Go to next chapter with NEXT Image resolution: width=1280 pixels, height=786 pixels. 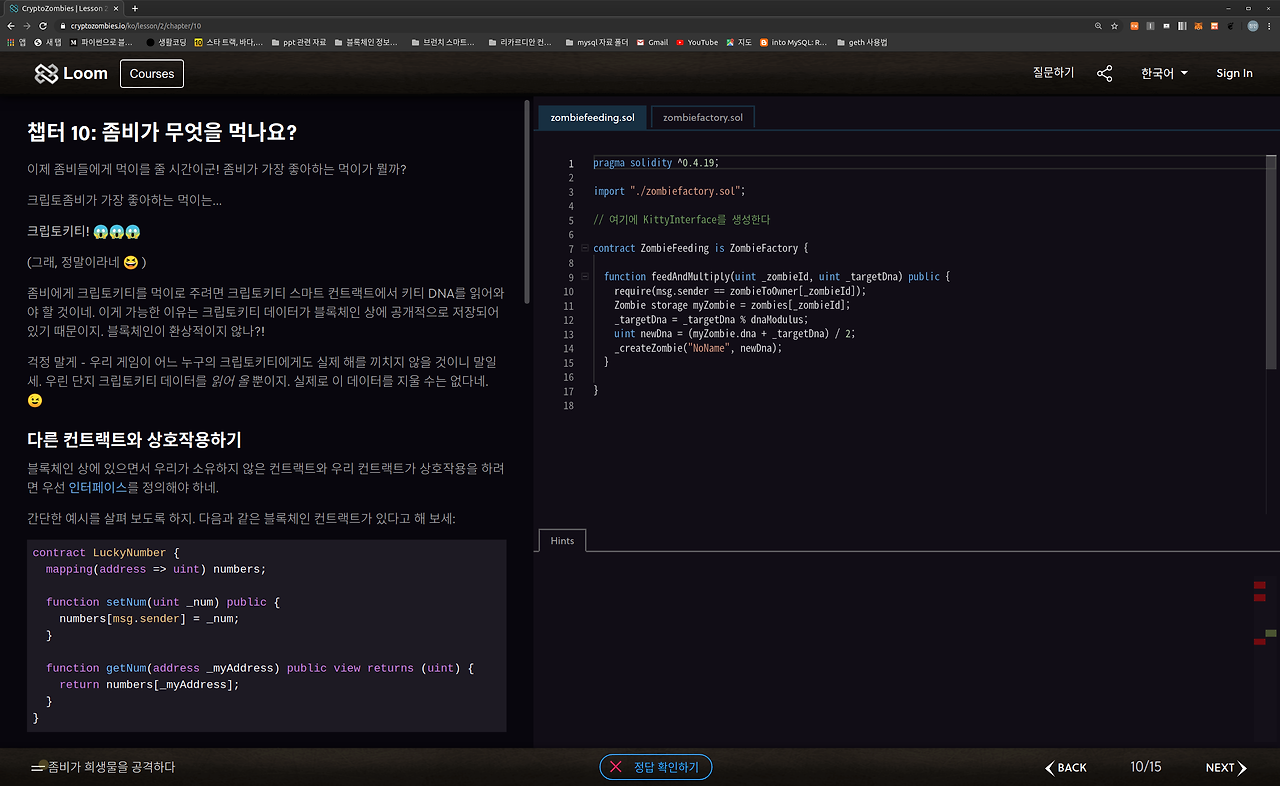(x=1226, y=768)
